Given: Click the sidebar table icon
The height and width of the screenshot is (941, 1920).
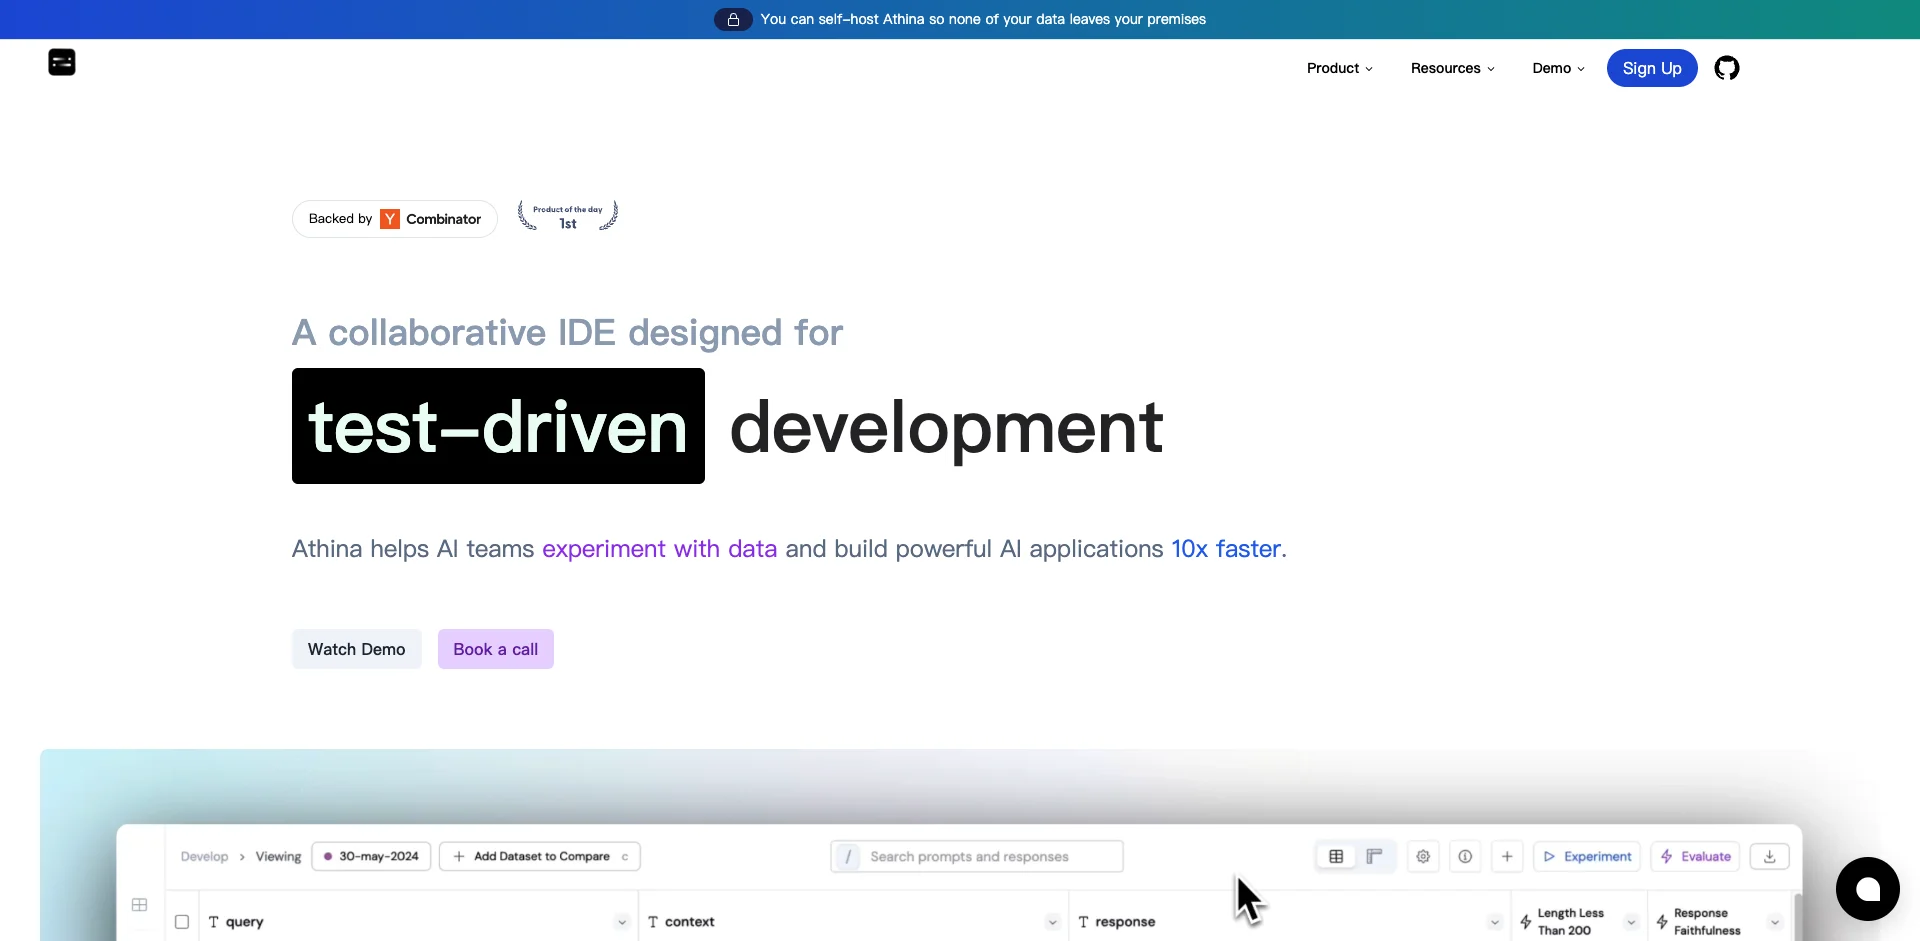Looking at the screenshot, I should point(140,905).
